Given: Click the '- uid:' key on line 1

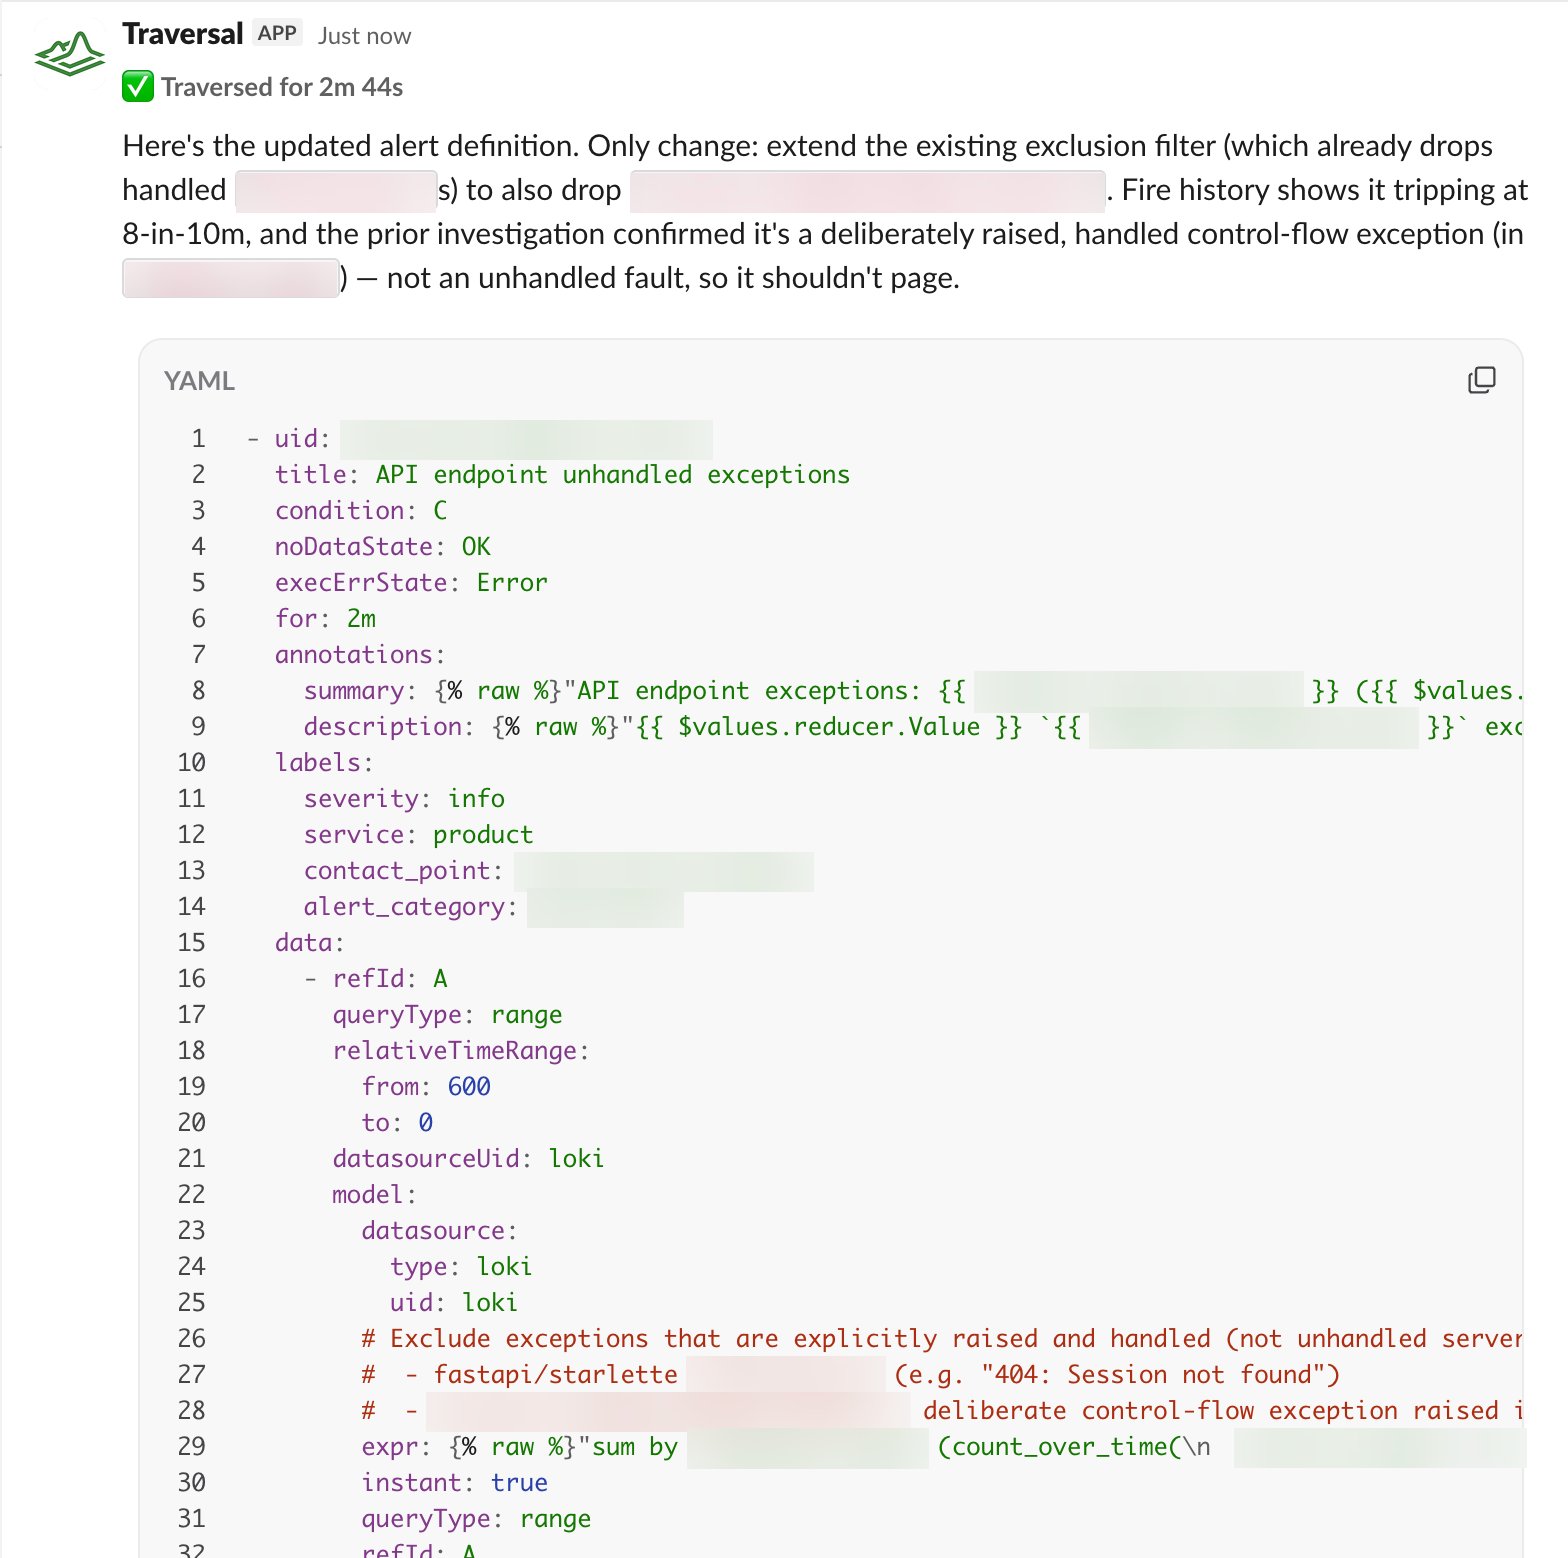Looking at the screenshot, I should [x=288, y=438].
